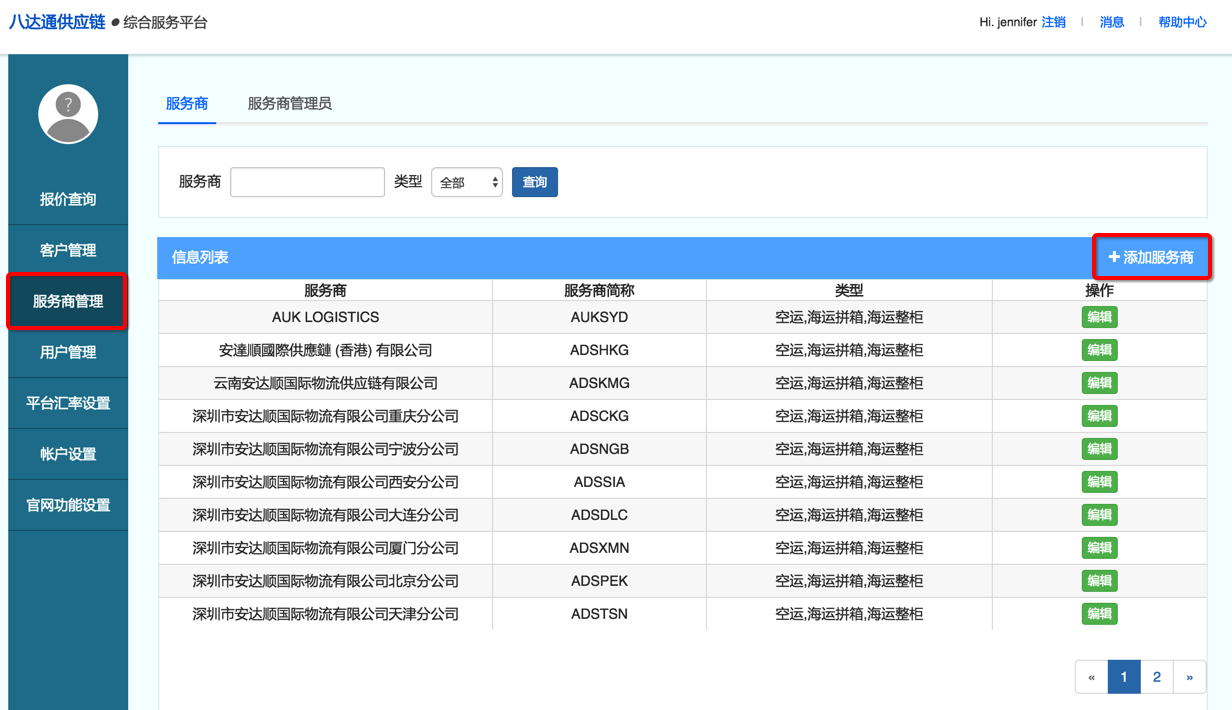This screenshot has width=1232, height=710.
Task: Click 编辑 for the ADSPEK row
Action: pos(1099,581)
